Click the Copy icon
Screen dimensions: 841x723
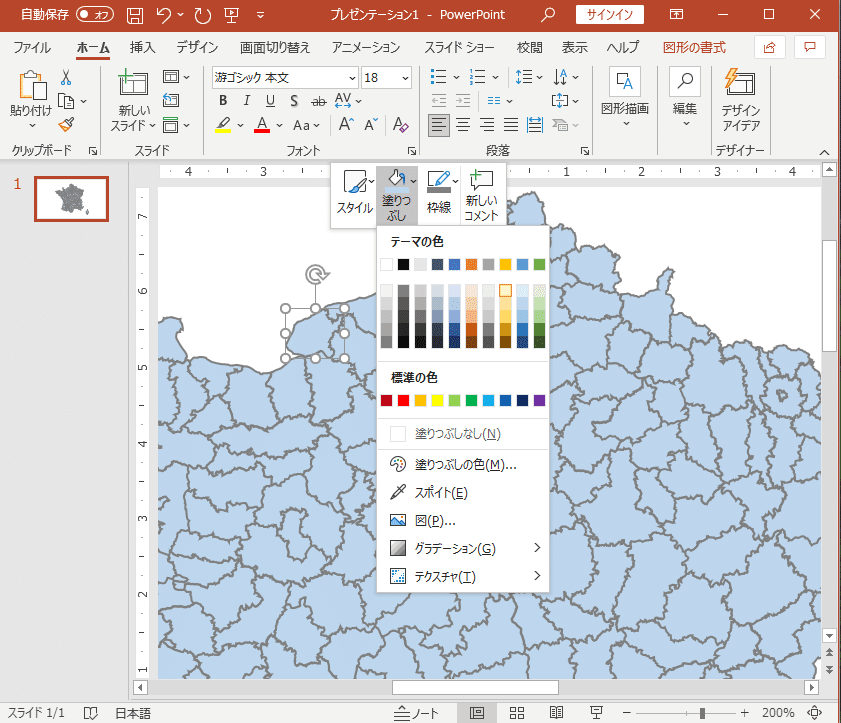(x=65, y=101)
